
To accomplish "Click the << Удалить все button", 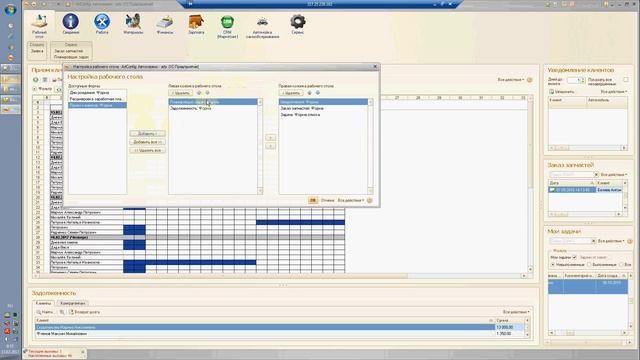I will coord(147,151).
